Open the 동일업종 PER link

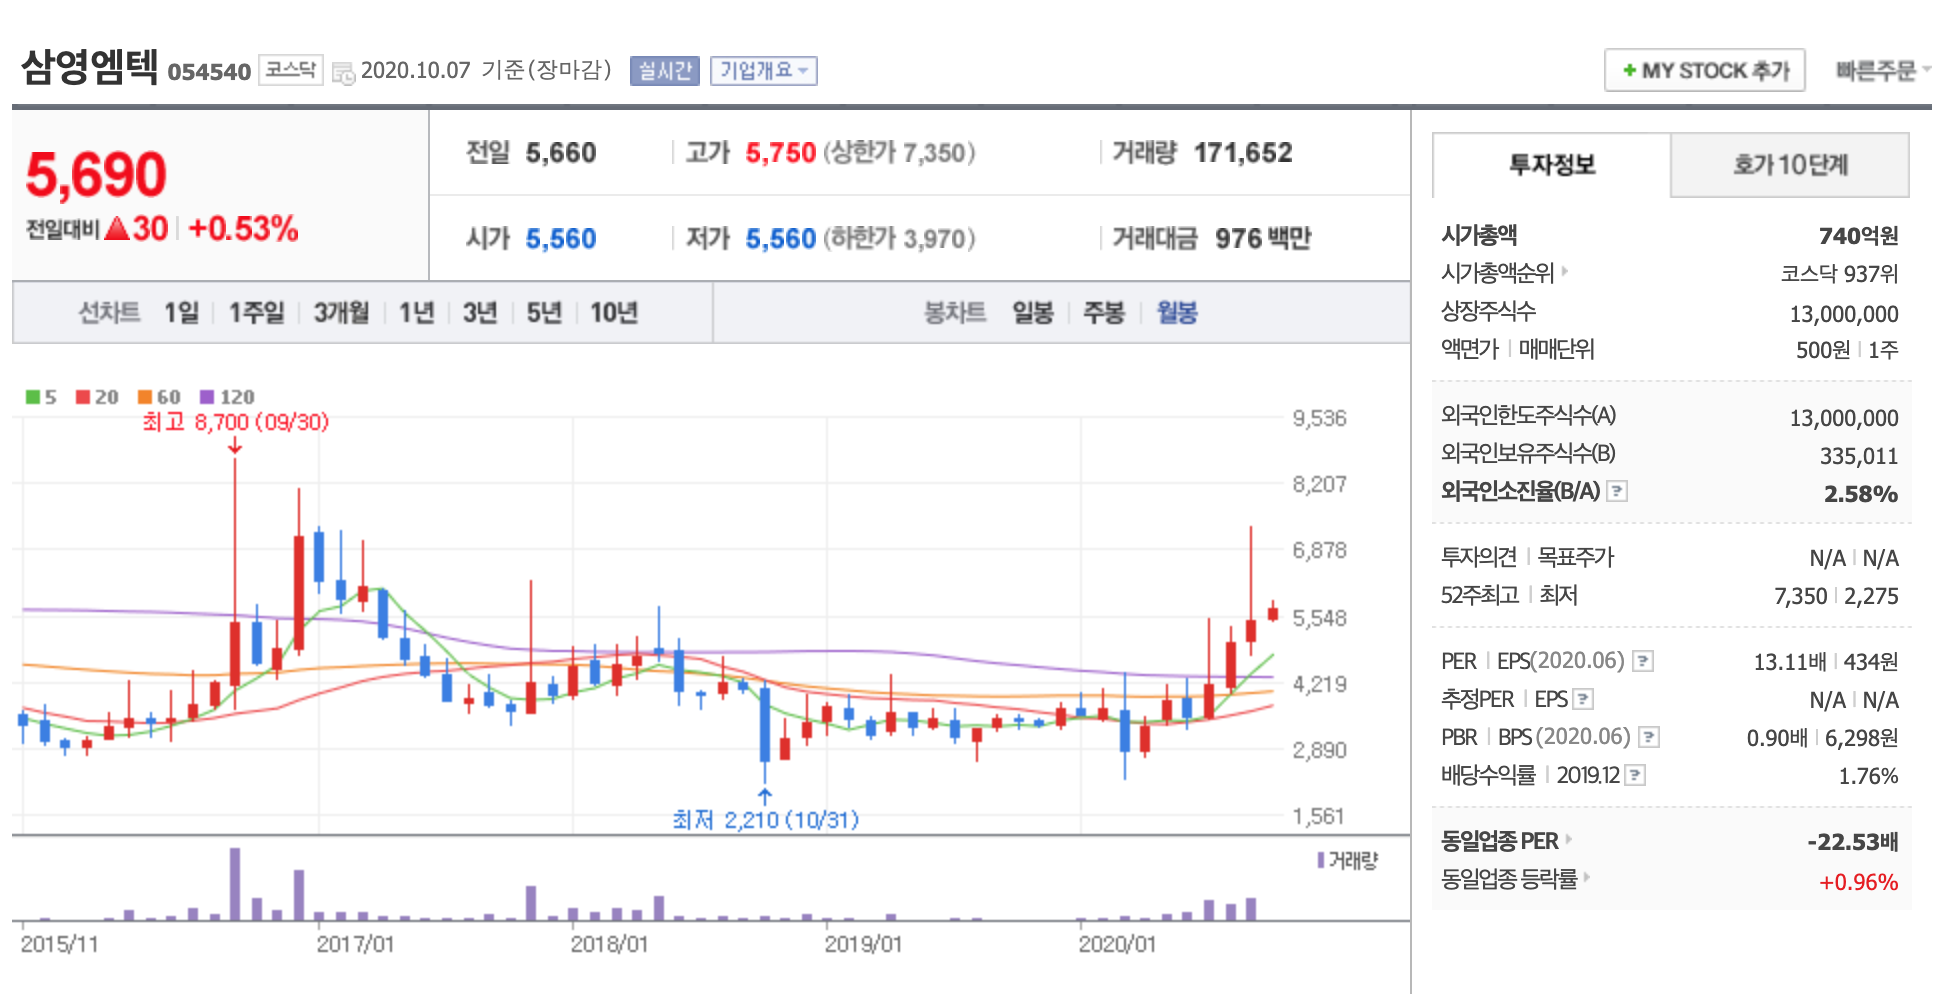pyautogui.click(x=1506, y=841)
